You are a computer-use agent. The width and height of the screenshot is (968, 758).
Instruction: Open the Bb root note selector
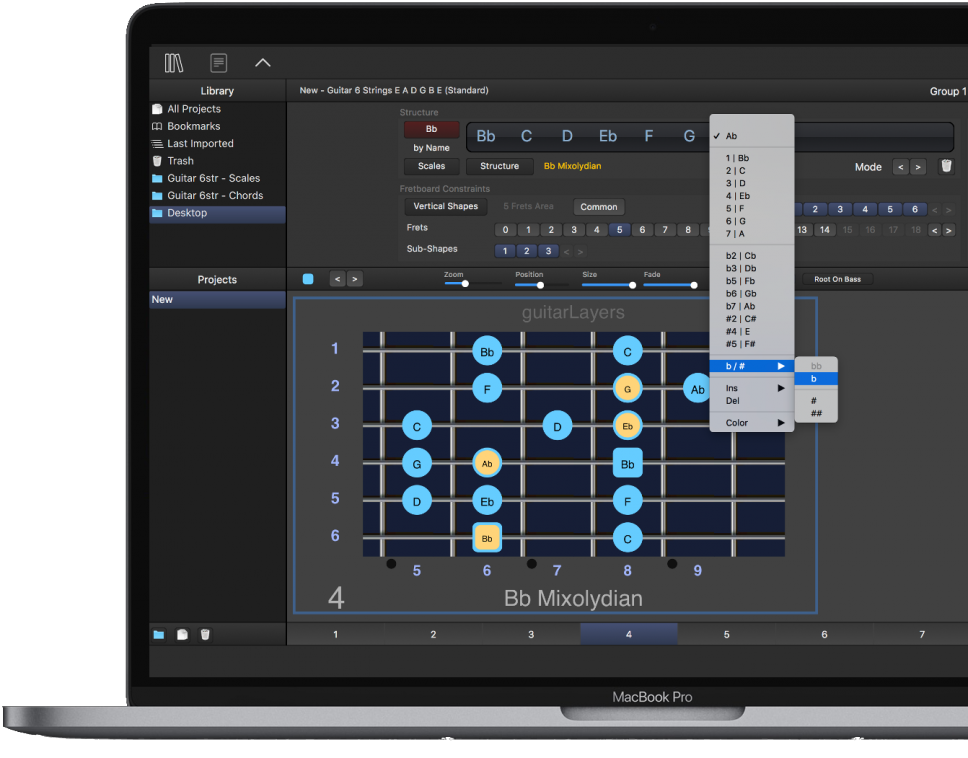[x=431, y=130]
